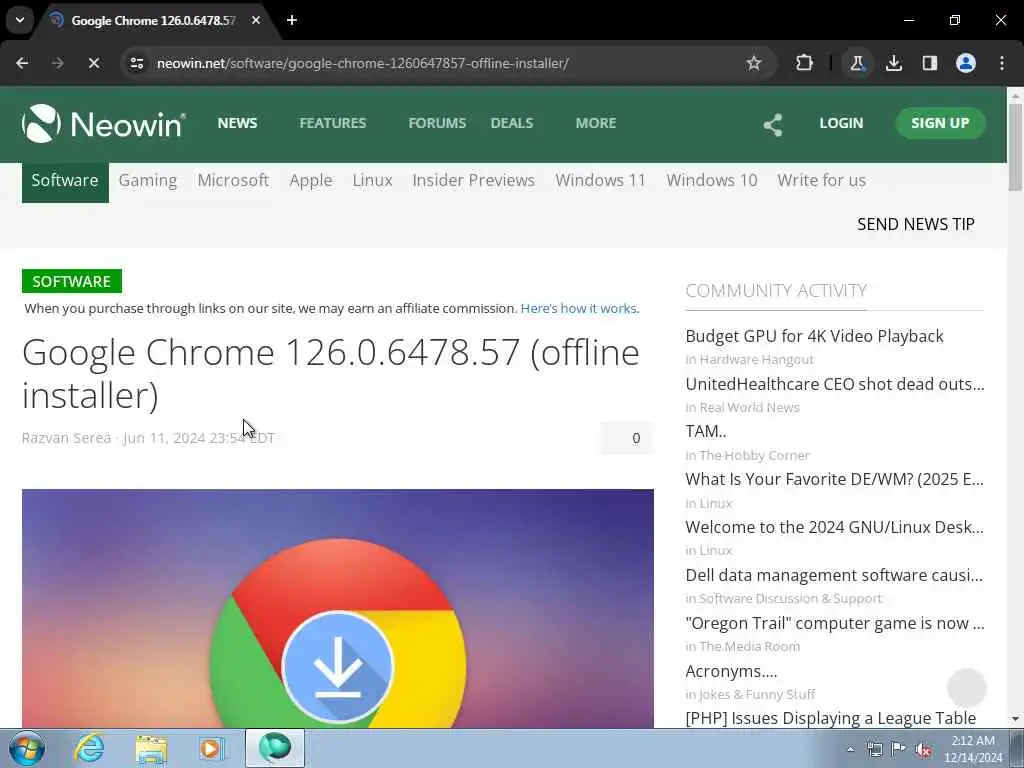This screenshot has height=768, width=1024.
Task: Click the network tray icon
Action: [x=874, y=749]
